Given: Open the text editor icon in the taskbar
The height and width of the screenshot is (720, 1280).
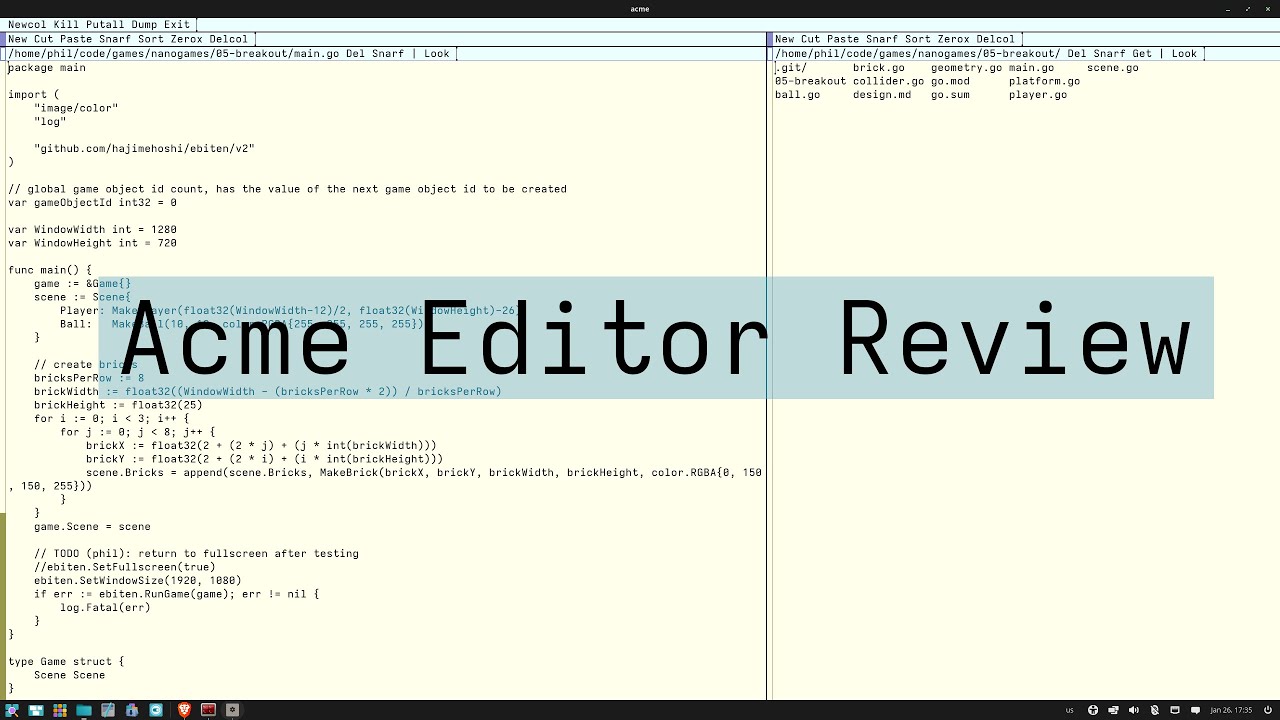Looking at the screenshot, I should [108, 710].
